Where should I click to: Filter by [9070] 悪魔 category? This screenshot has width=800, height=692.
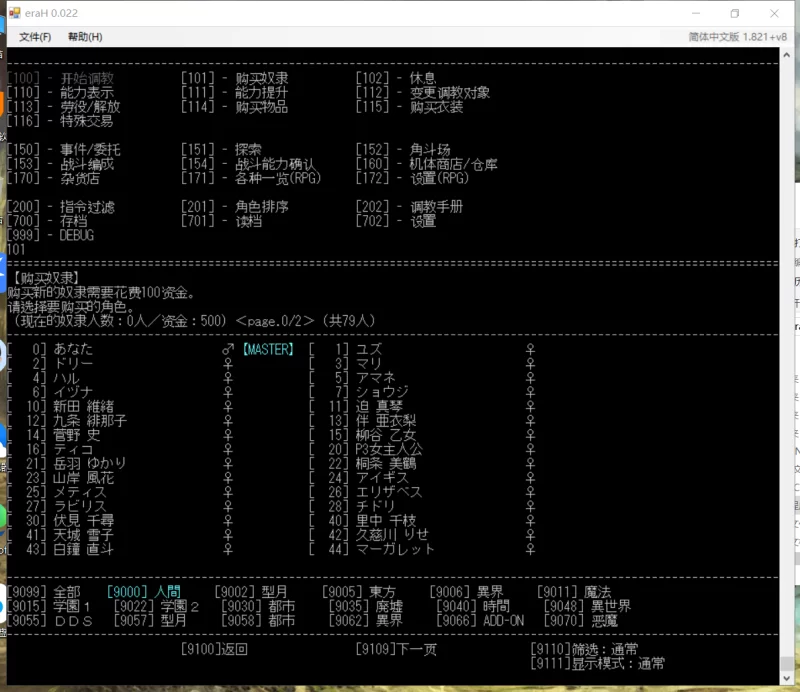pos(581,621)
